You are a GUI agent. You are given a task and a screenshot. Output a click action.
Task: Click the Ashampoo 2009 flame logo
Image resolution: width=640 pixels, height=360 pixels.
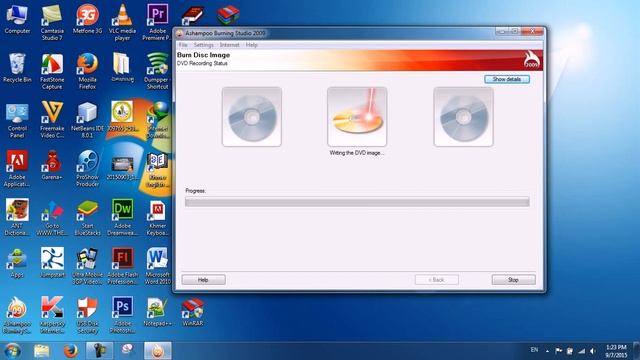[x=532, y=60]
